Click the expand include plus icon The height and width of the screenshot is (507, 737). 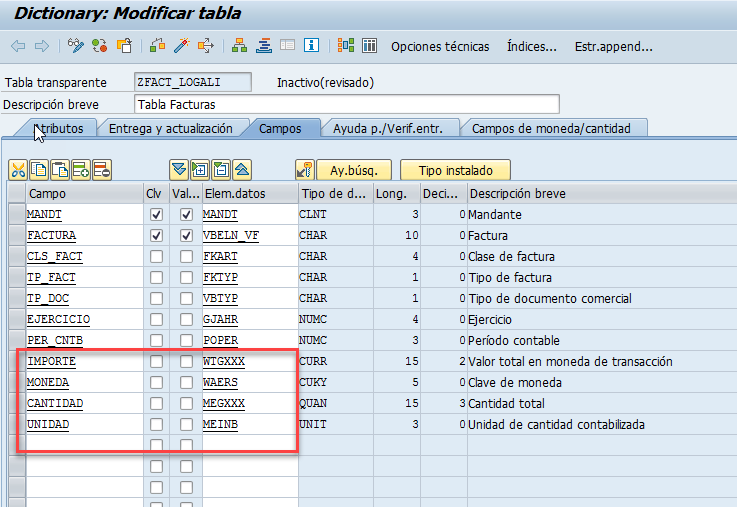point(200,170)
